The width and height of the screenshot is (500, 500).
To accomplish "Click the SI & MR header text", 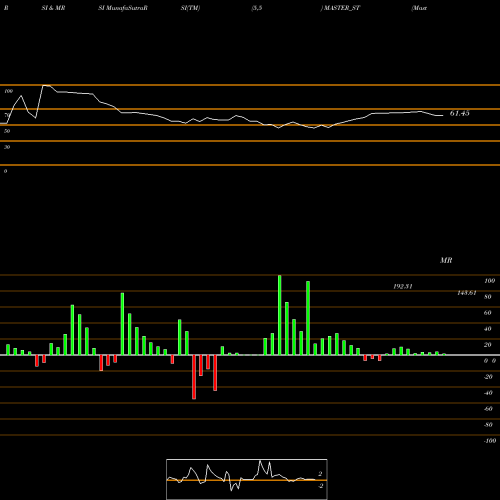I will [53, 8].
